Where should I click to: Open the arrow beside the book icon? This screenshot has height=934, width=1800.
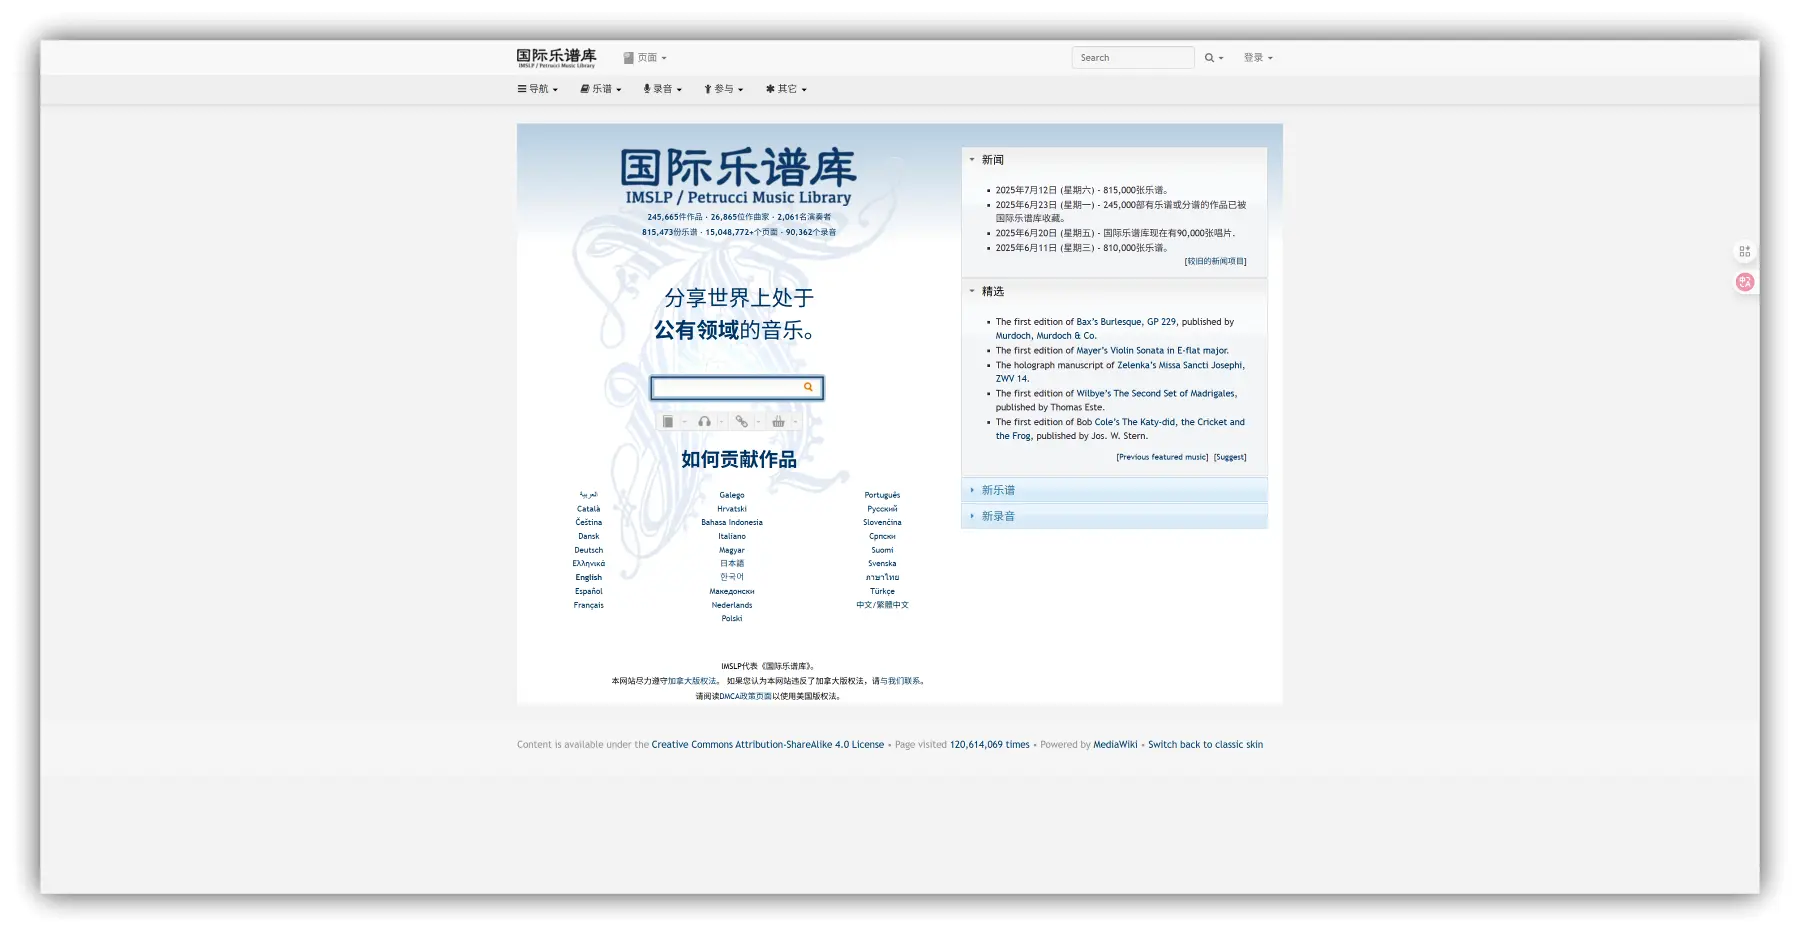pos(685,422)
